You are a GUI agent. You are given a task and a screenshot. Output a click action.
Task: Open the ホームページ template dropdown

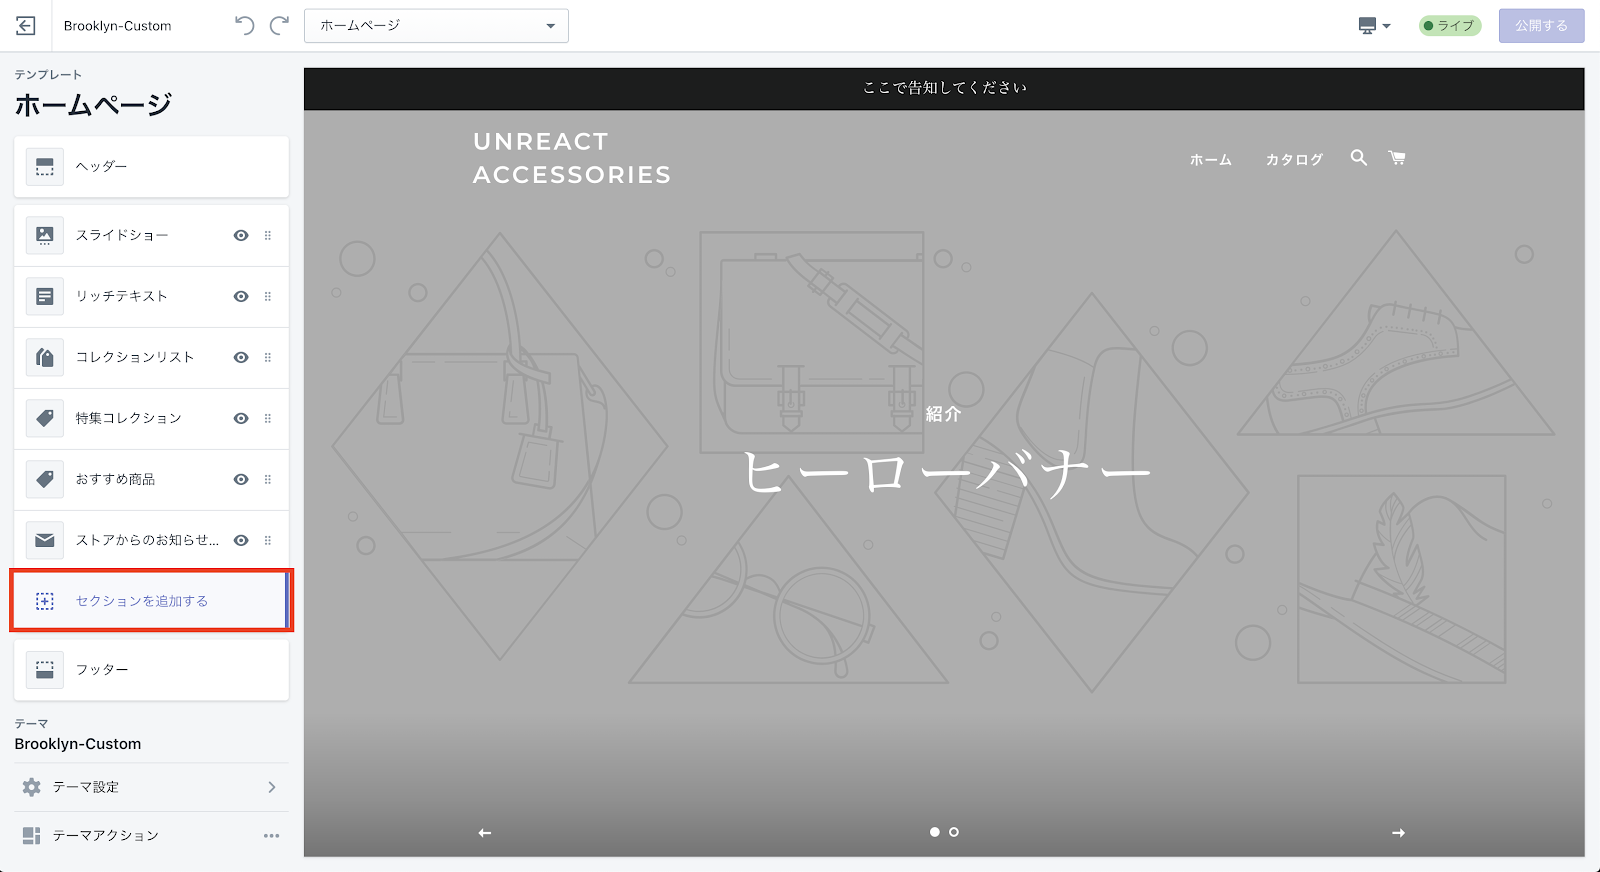(x=436, y=26)
